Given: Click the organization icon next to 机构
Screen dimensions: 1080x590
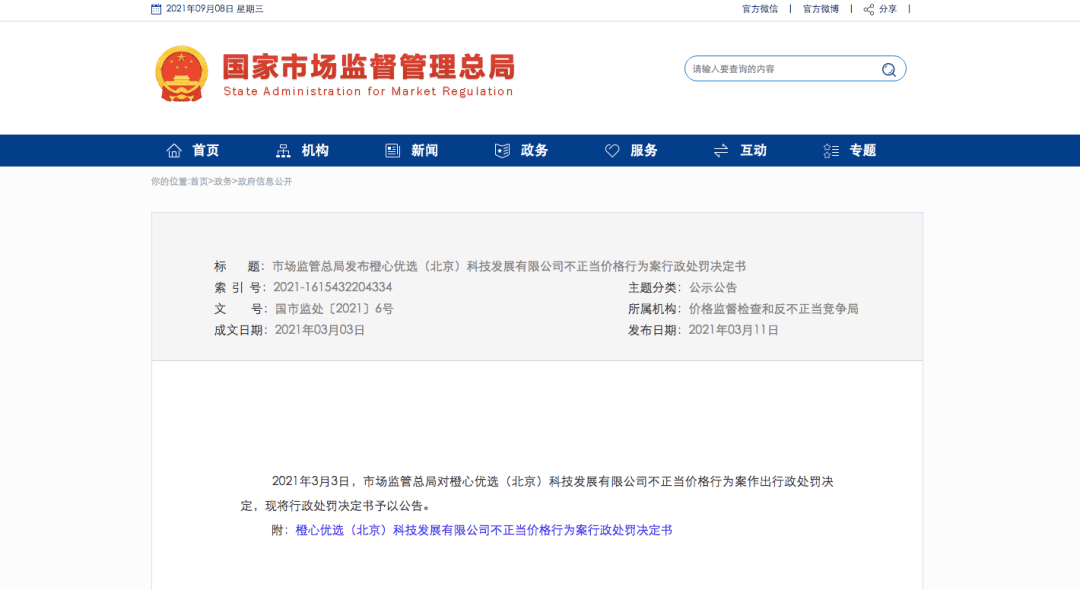Looking at the screenshot, I should [x=283, y=151].
